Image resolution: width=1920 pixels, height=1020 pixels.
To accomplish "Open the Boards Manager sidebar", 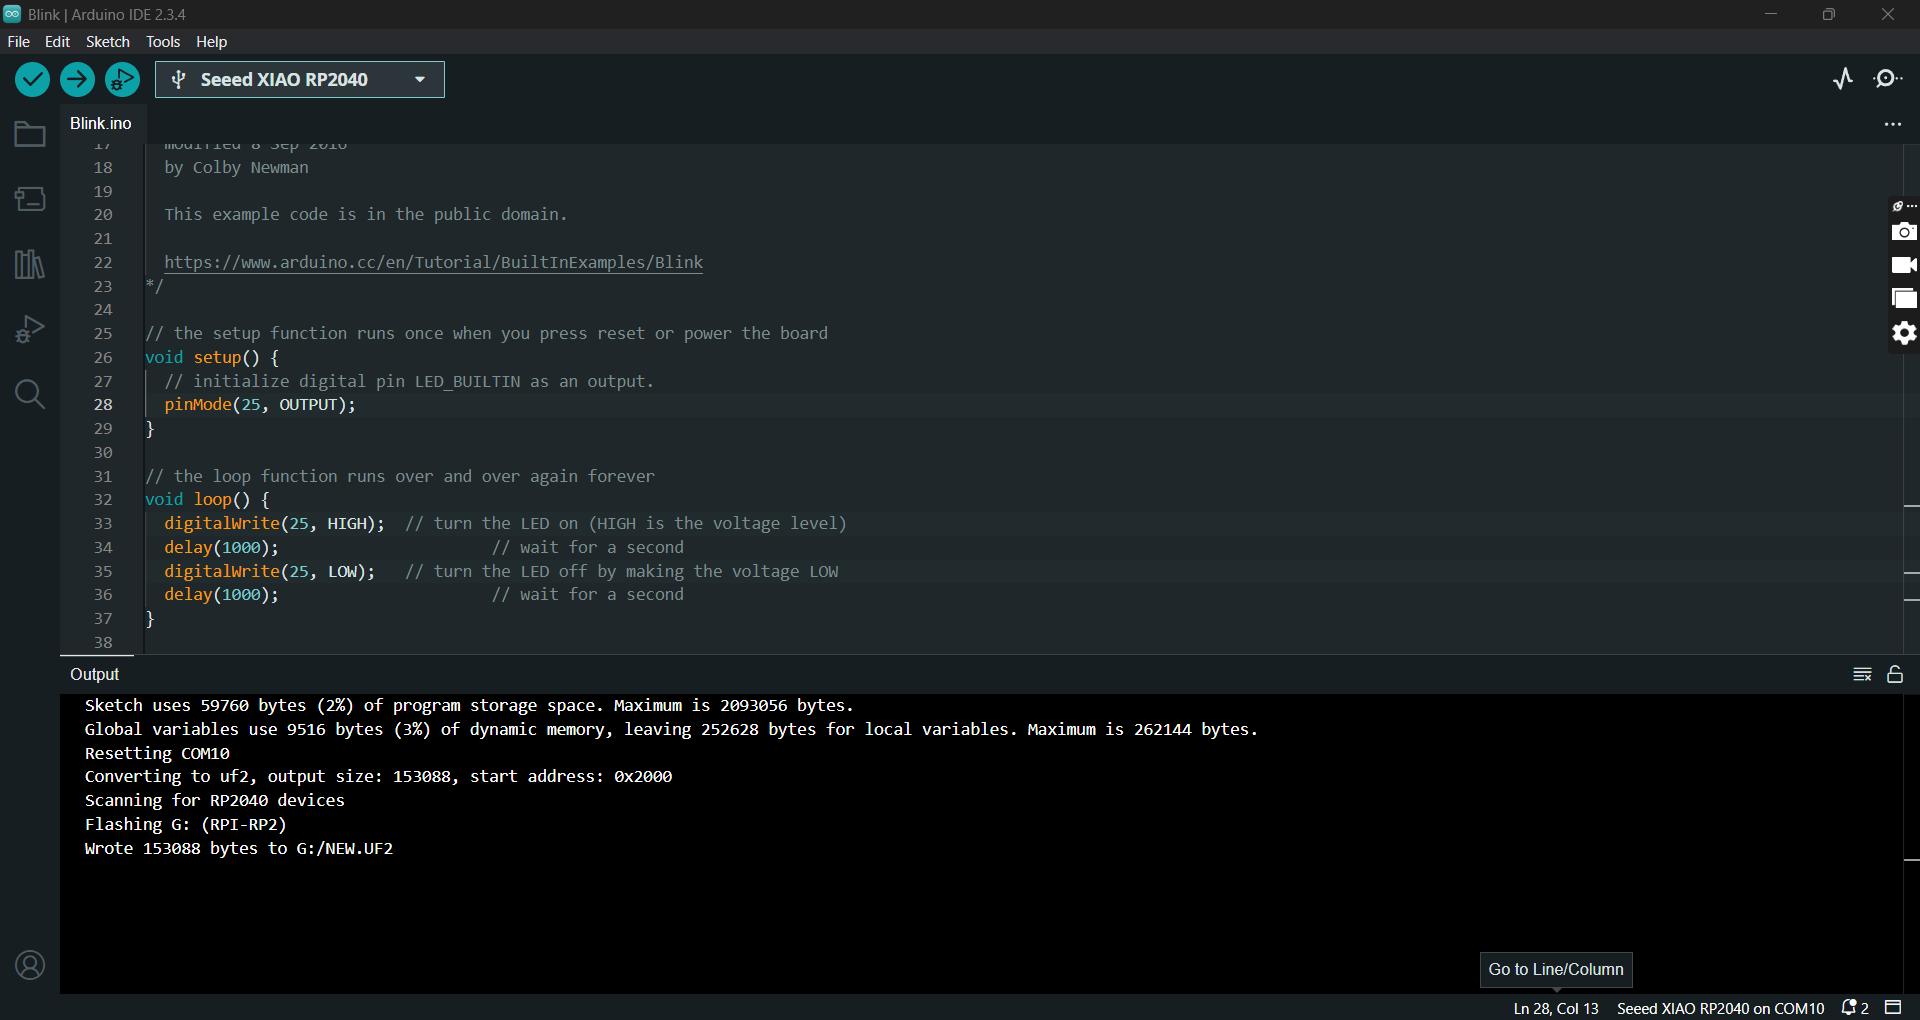I will pyautogui.click(x=30, y=199).
